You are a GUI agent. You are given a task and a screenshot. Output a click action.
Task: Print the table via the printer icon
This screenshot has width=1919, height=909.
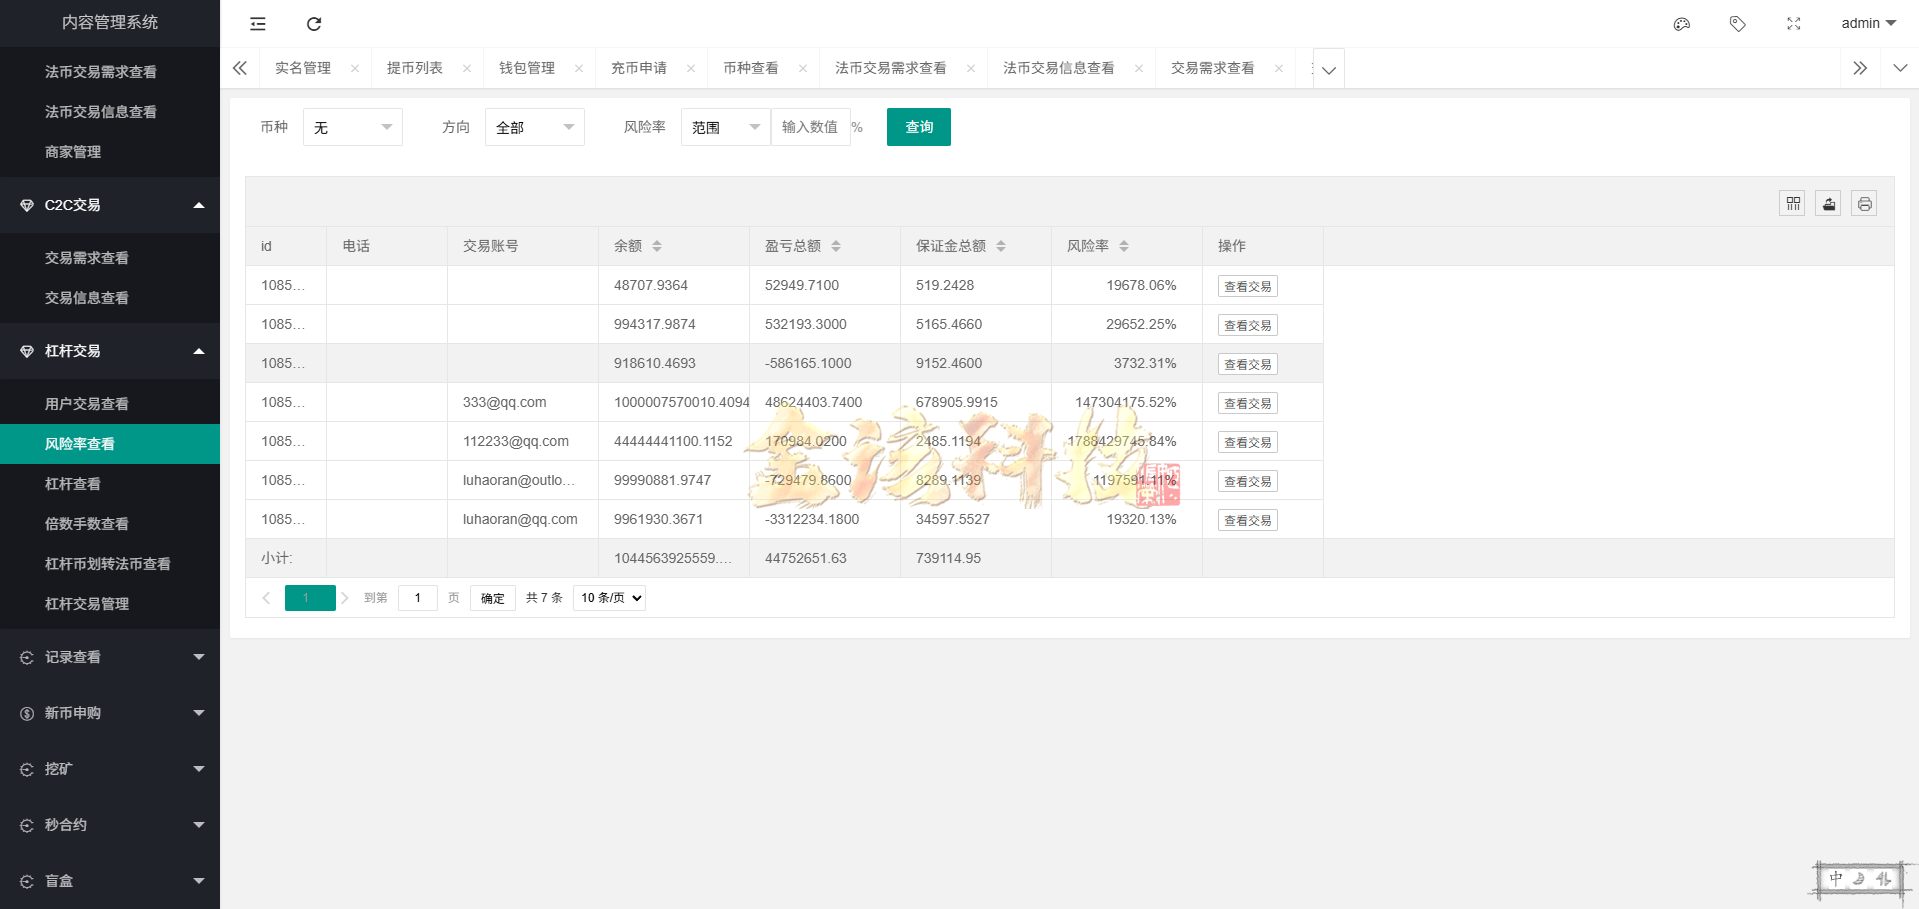pos(1864,203)
